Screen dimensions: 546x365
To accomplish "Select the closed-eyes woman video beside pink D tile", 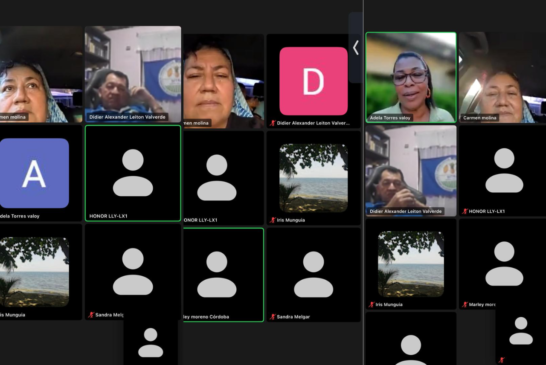I will tap(223, 81).
